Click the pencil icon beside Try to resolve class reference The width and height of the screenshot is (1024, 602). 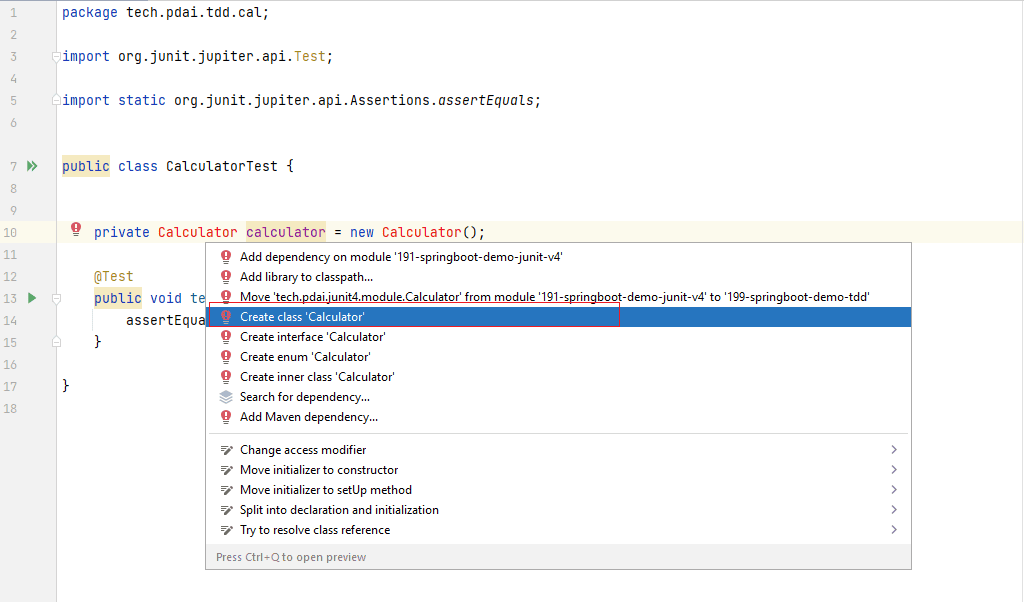226,530
